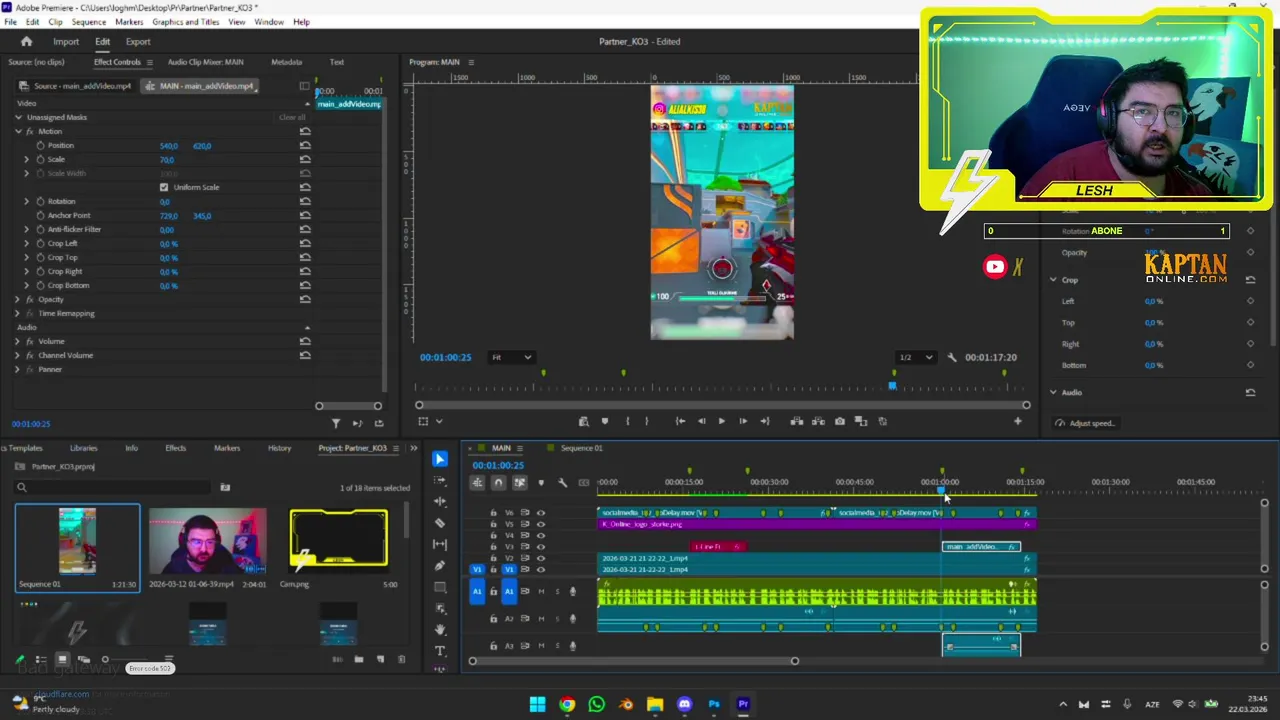This screenshot has height=720, width=1280.
Task: Open Program Monitor settings wrench
Action: 952,357
